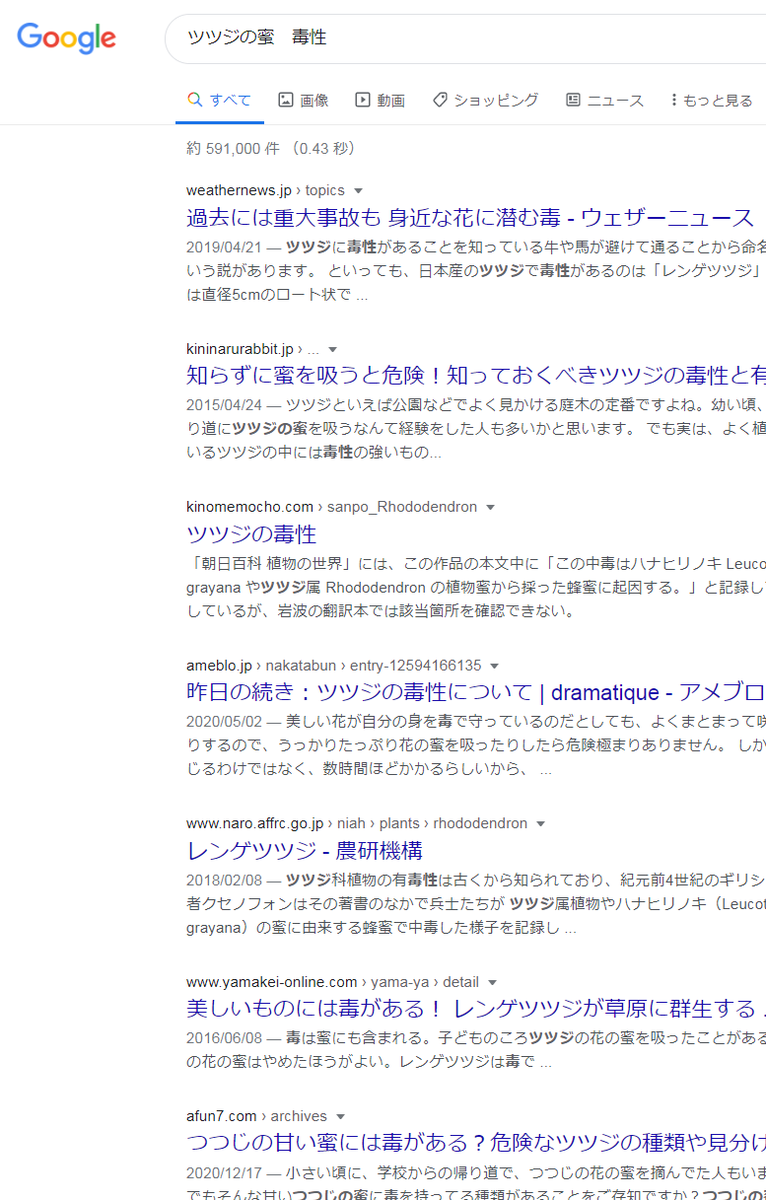The image size is (766, 1200).
Task: Click the www.yamakei-online.com › yama-ya › detail URL
Action: click(332, 982)
